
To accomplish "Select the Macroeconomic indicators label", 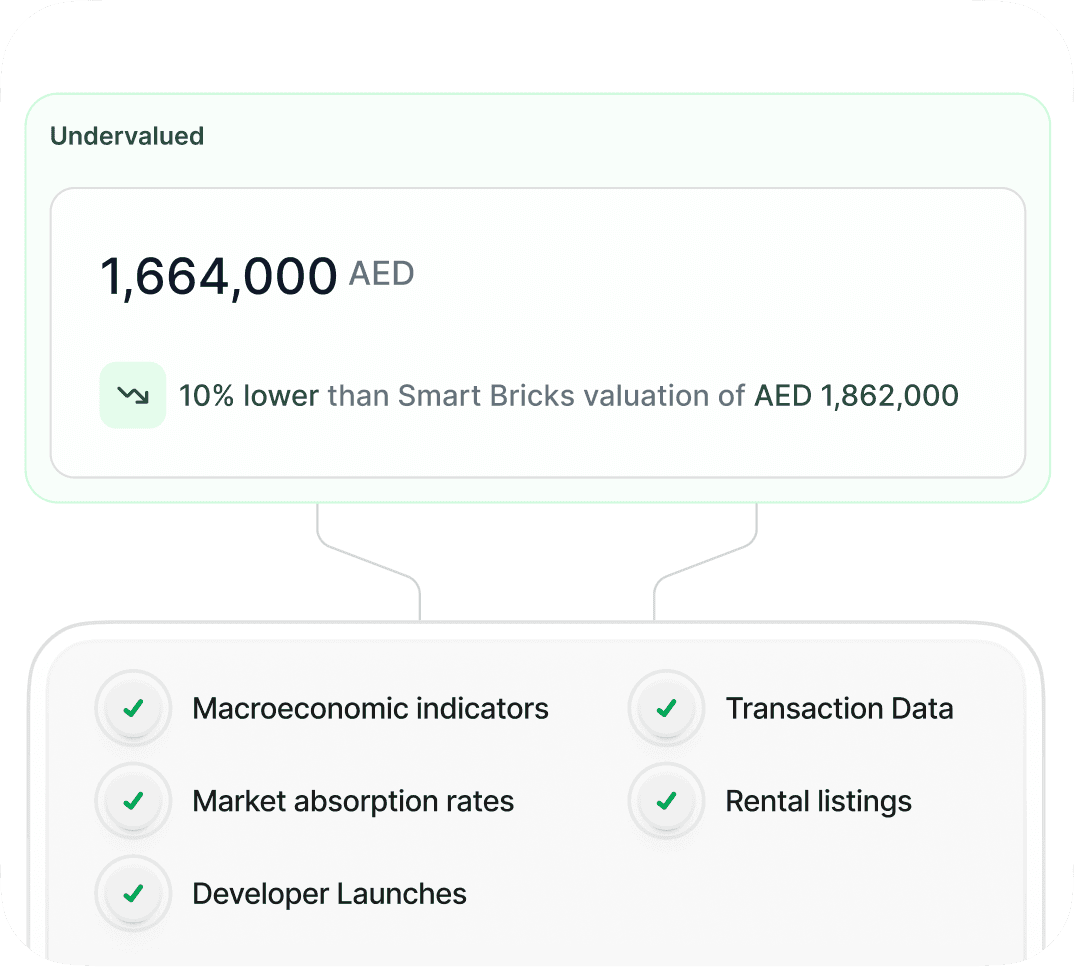I will (371, 709).
